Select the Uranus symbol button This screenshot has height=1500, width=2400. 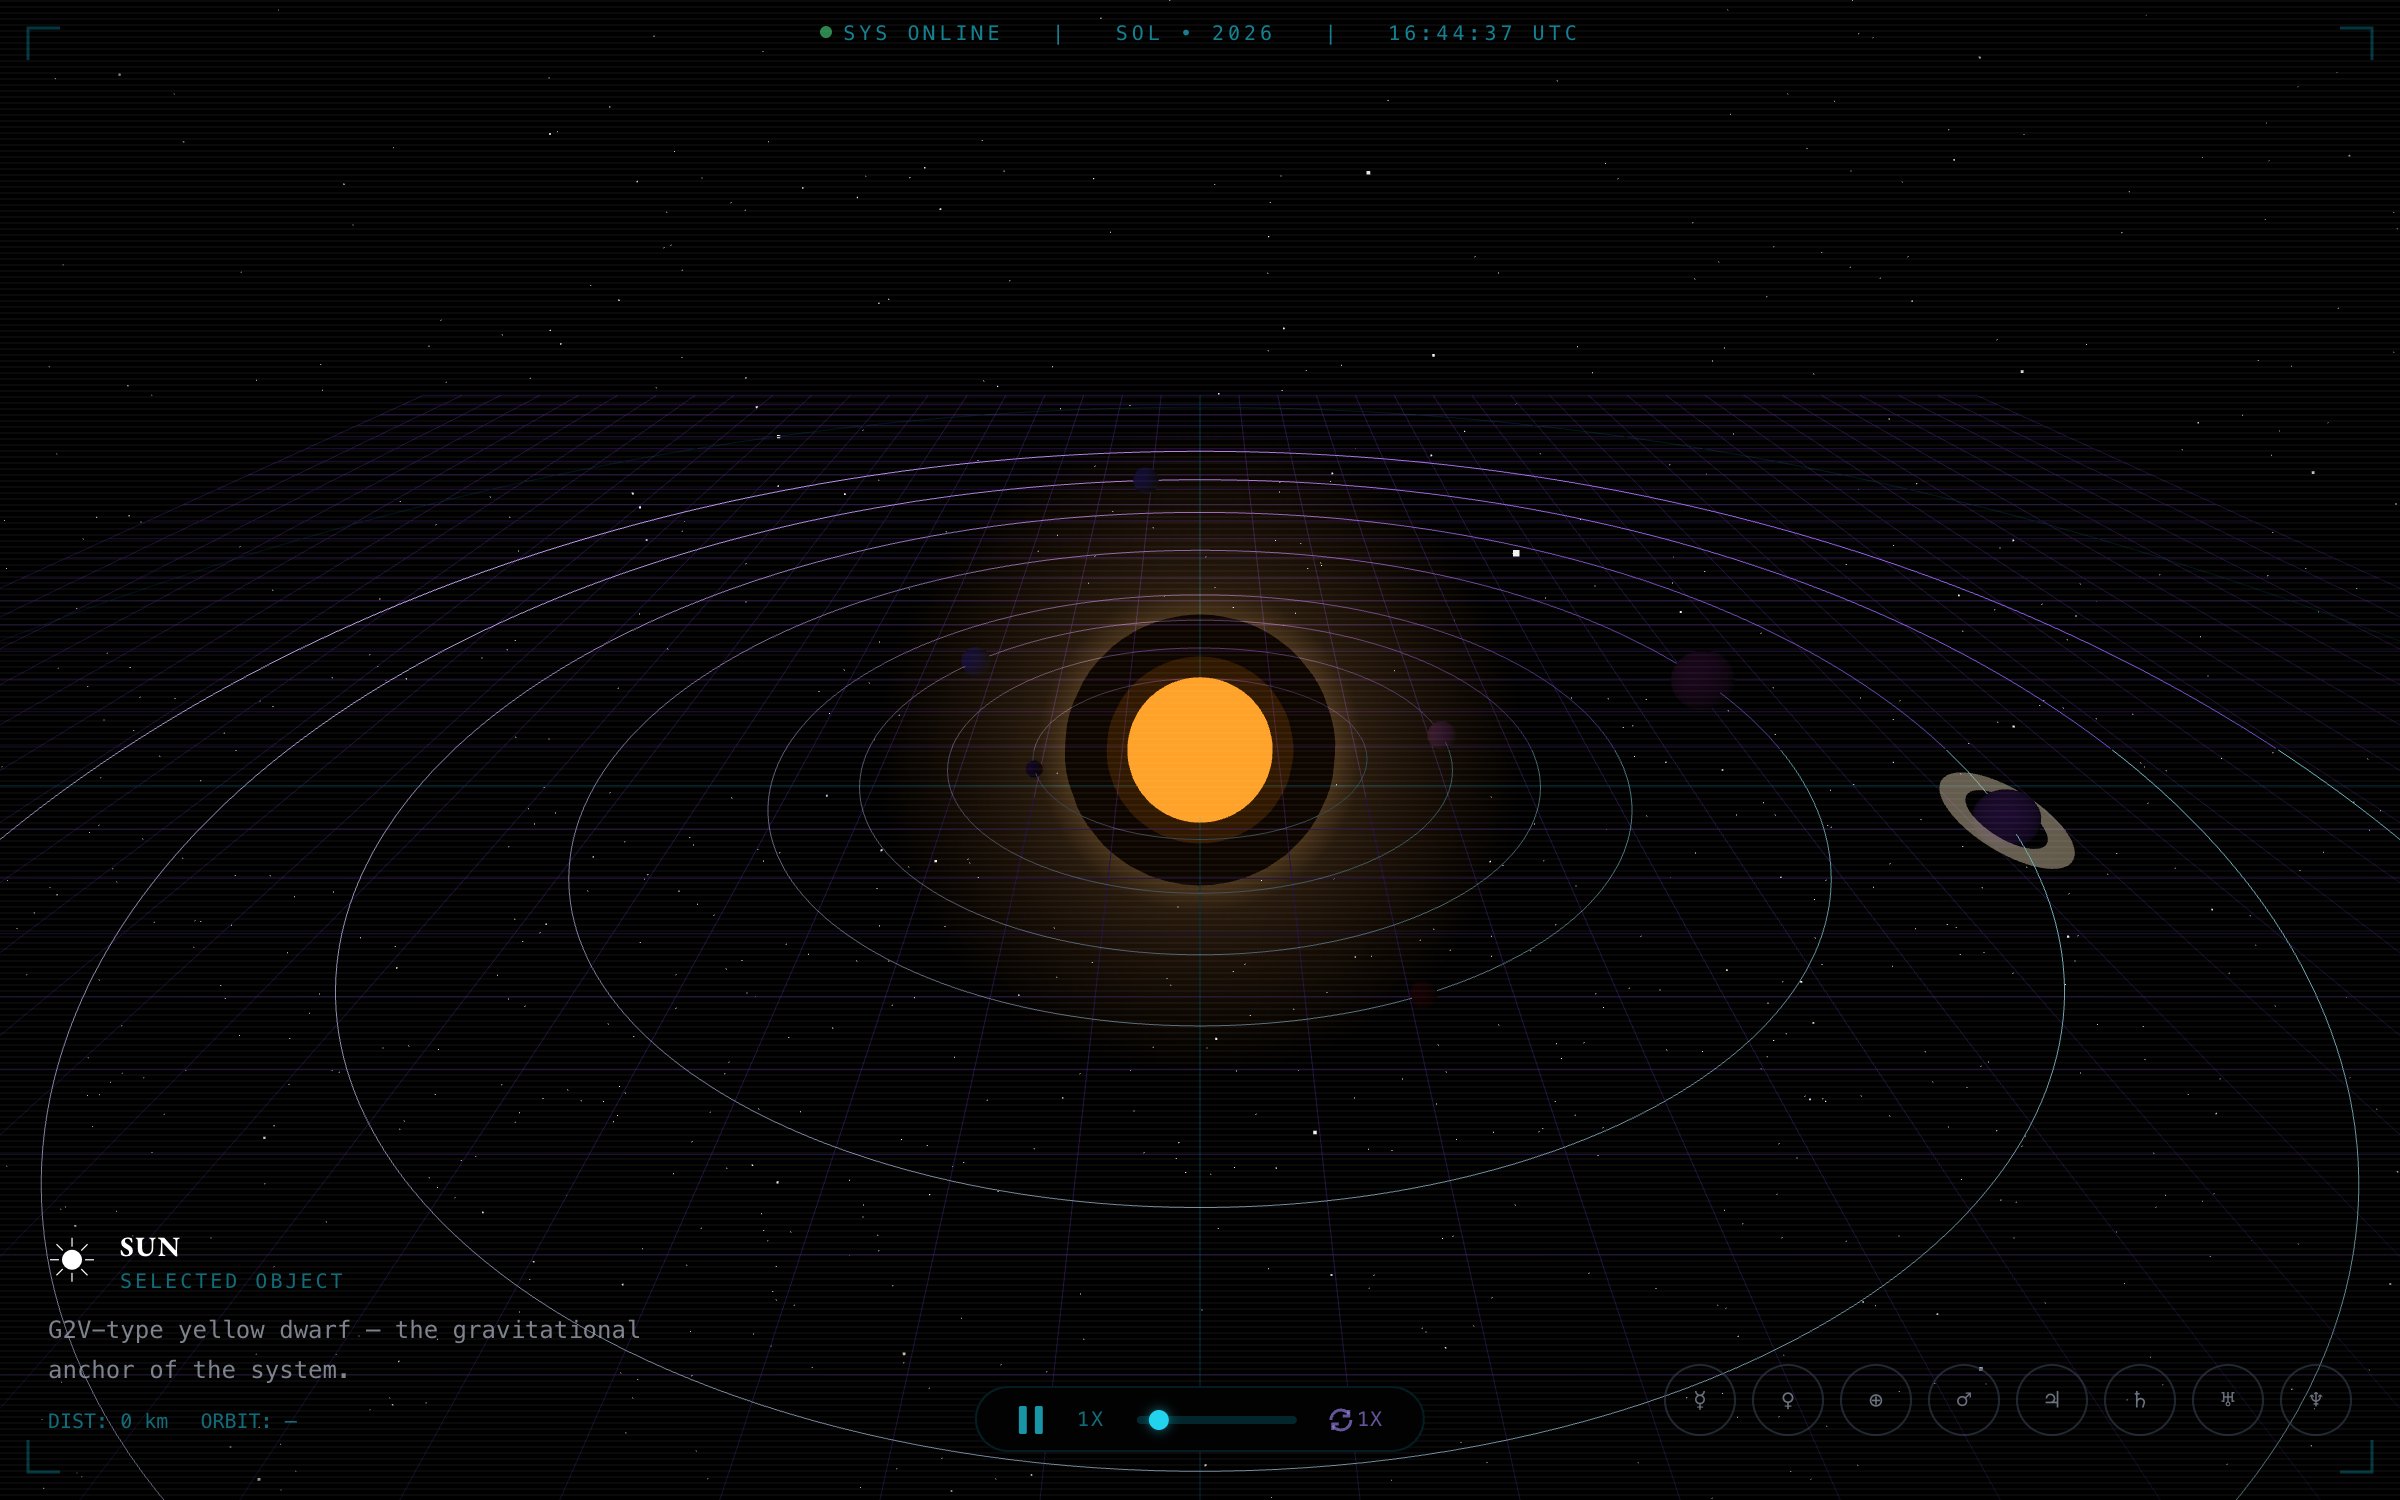pyautogui.click(x=2227, y=1400)
